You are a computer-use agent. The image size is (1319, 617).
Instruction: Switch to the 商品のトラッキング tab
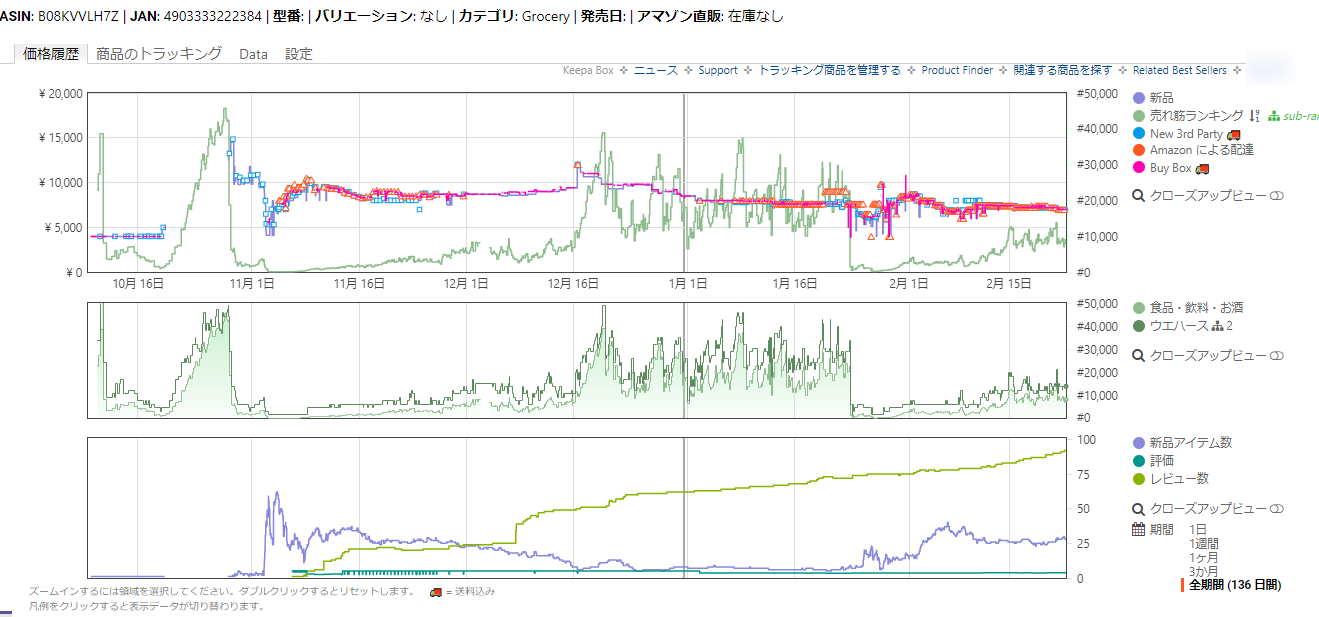coord(159,54)
